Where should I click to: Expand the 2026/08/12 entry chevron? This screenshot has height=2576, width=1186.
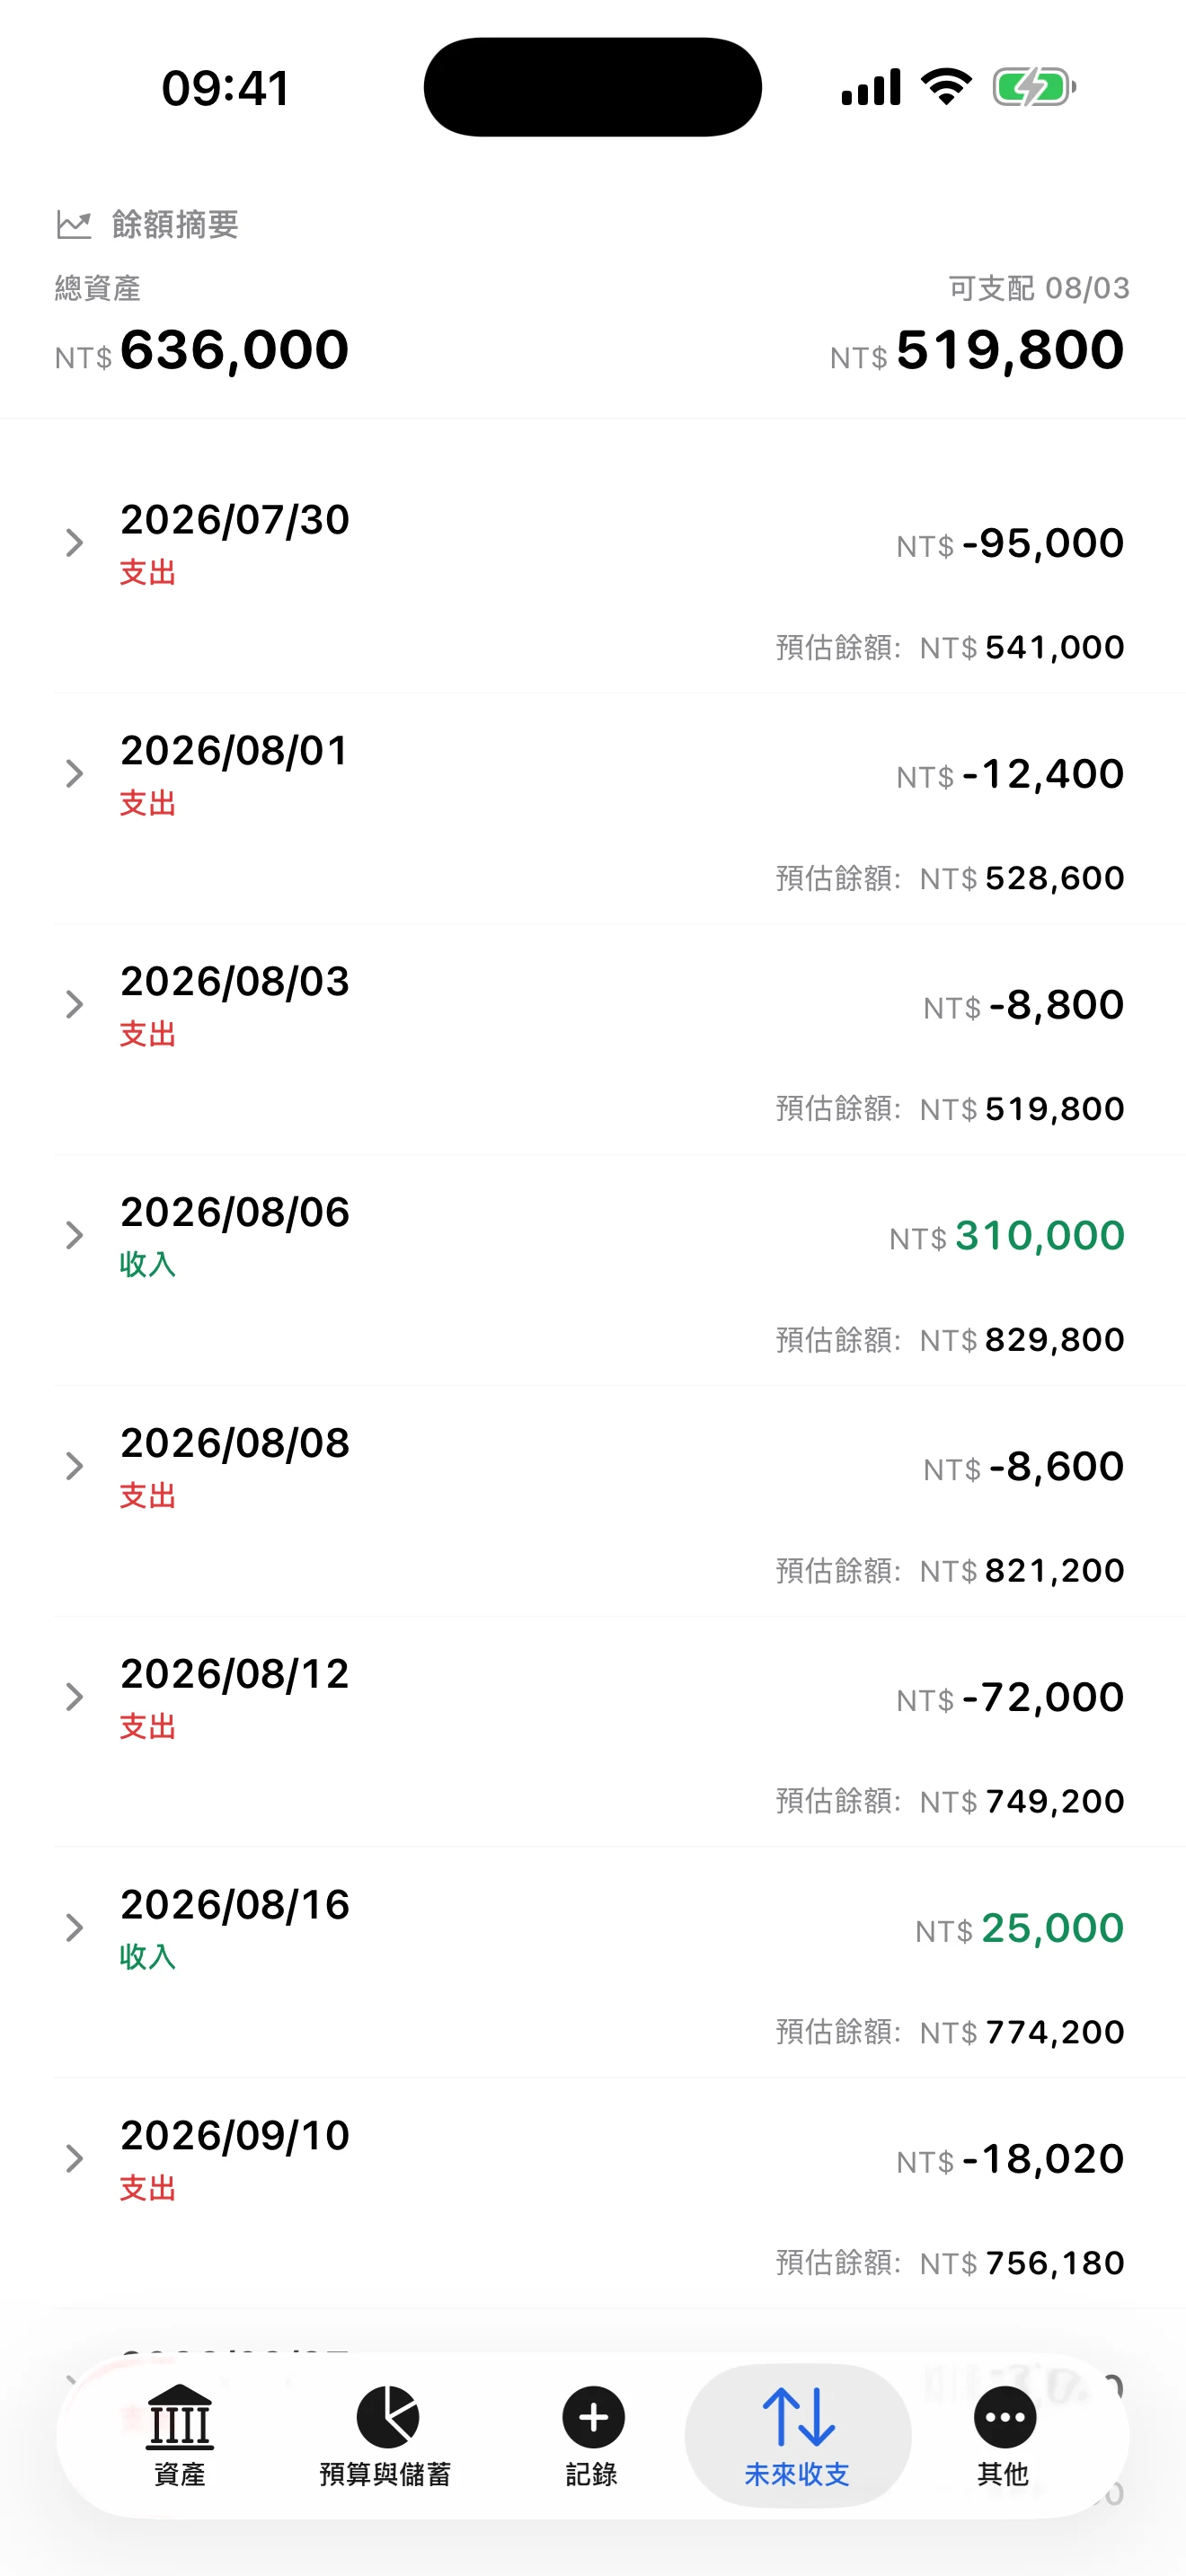[74, 1697]
